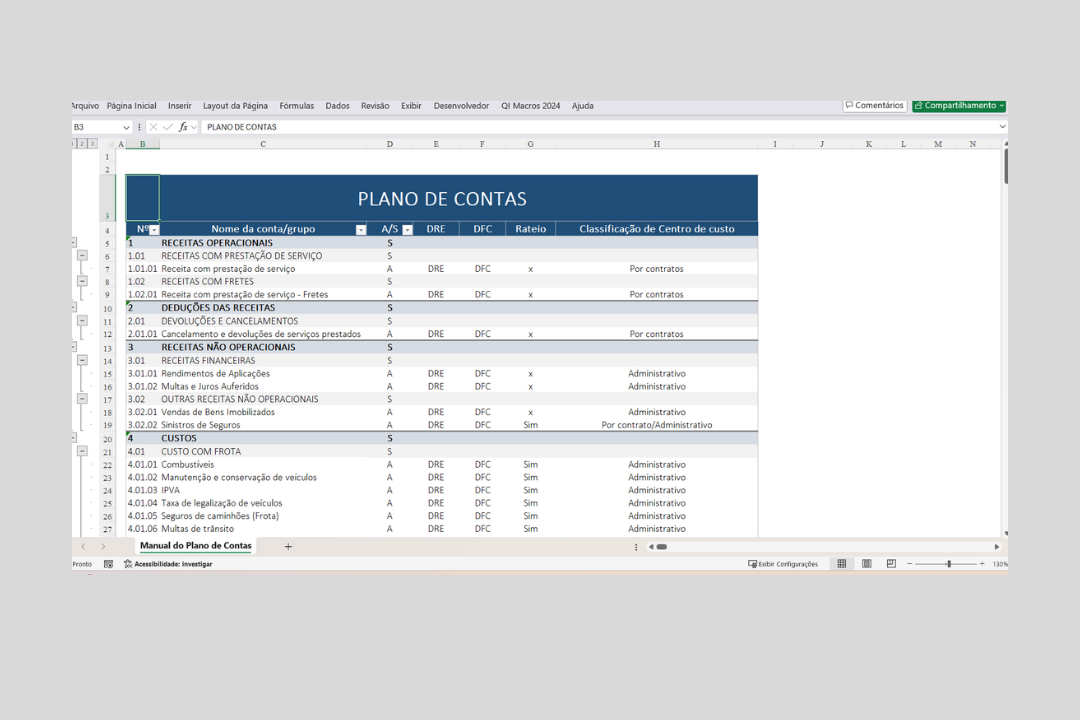The image size is (1080, 720).
Task: Click the macro recording icon in status bar
Action: point(108,564)
